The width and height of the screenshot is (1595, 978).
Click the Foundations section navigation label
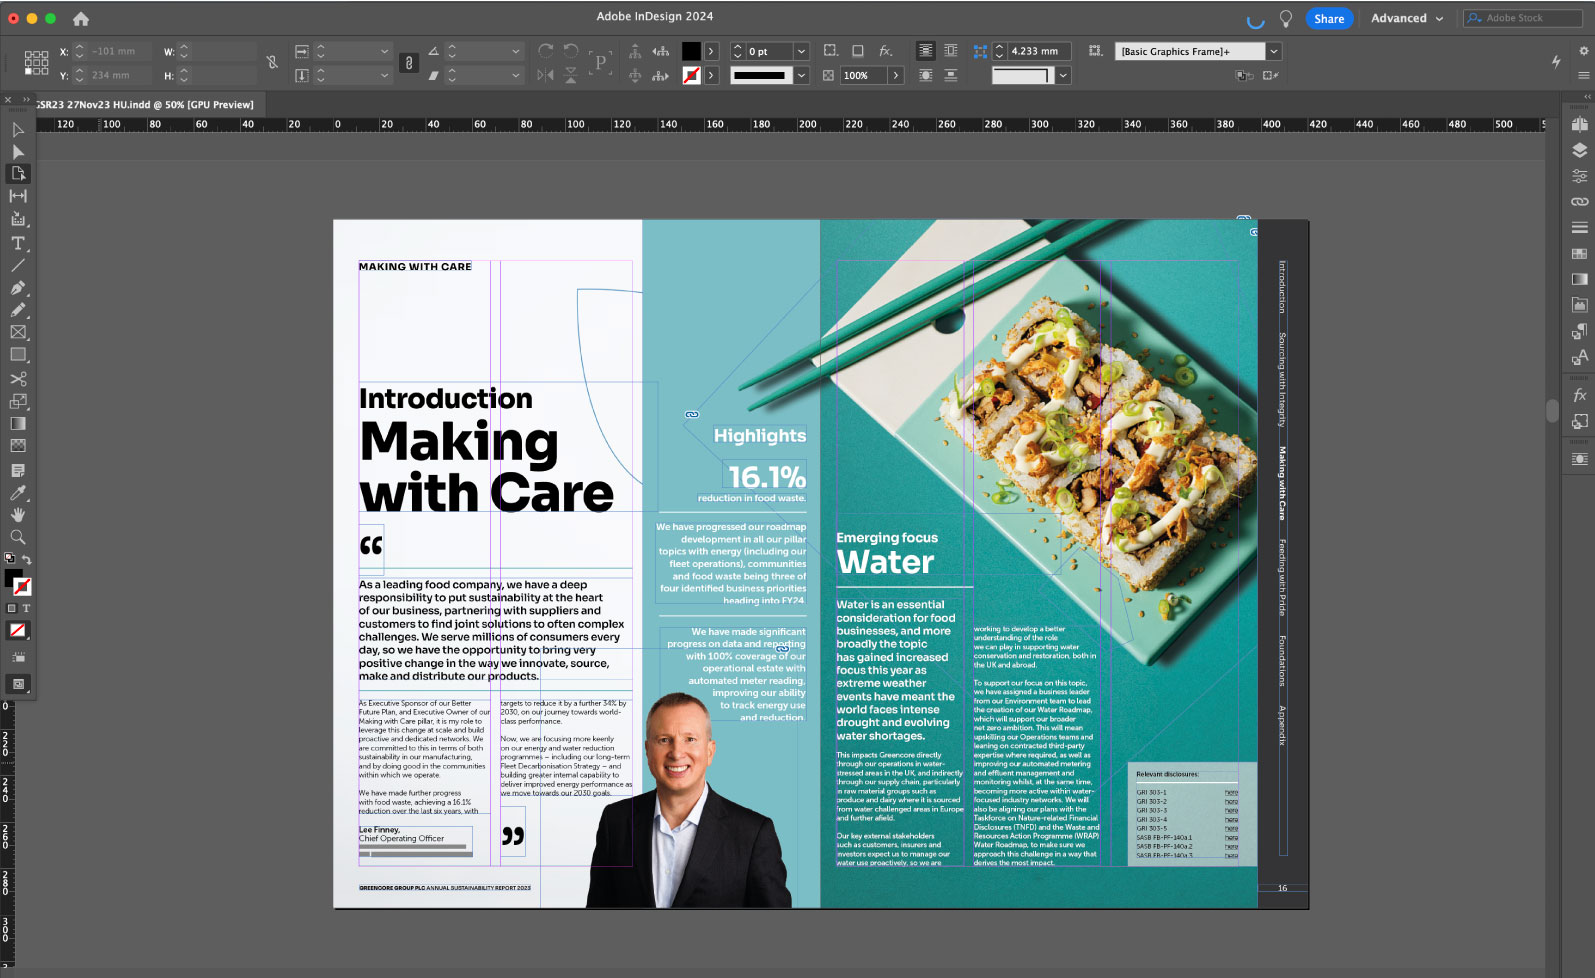click(x=1282, y=661)
